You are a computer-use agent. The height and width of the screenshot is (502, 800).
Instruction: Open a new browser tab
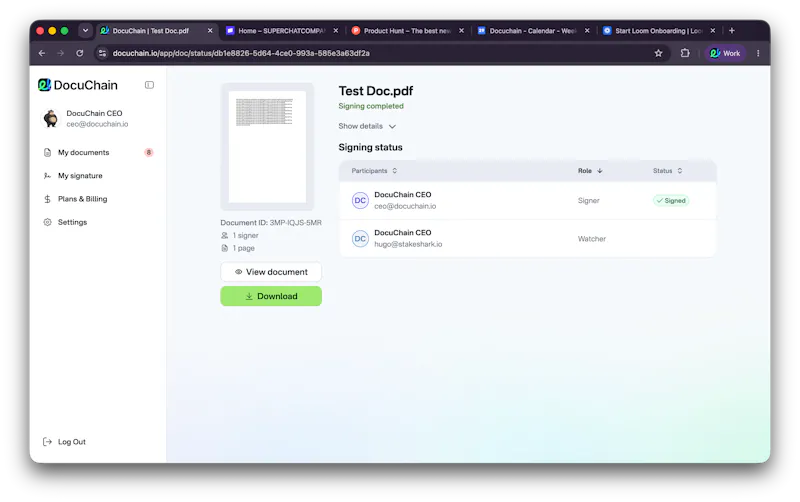pyautogui.click(x=732, y=31)
